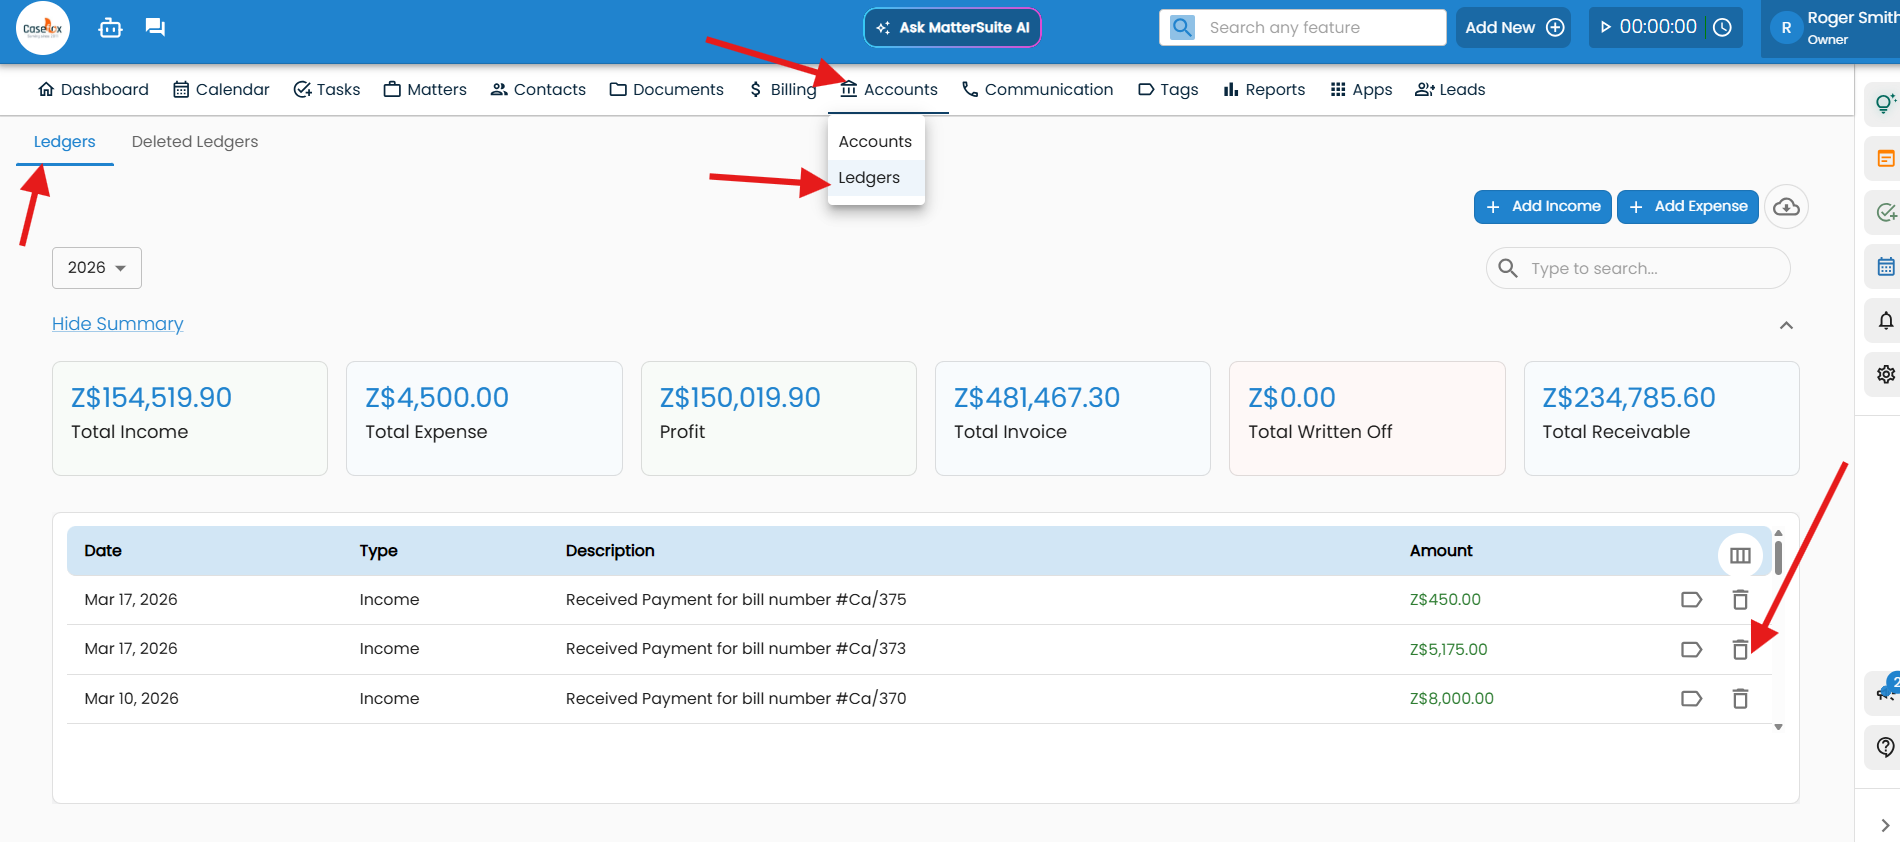Screen dimensions: 1900x842
Task: Expand the right sidebar arrow
Action: tap(1885, 825)
